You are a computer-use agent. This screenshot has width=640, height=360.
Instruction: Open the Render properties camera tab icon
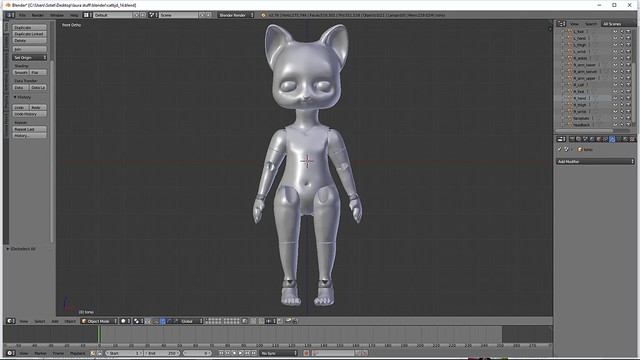pyautogui.click(x=572, y=139)
